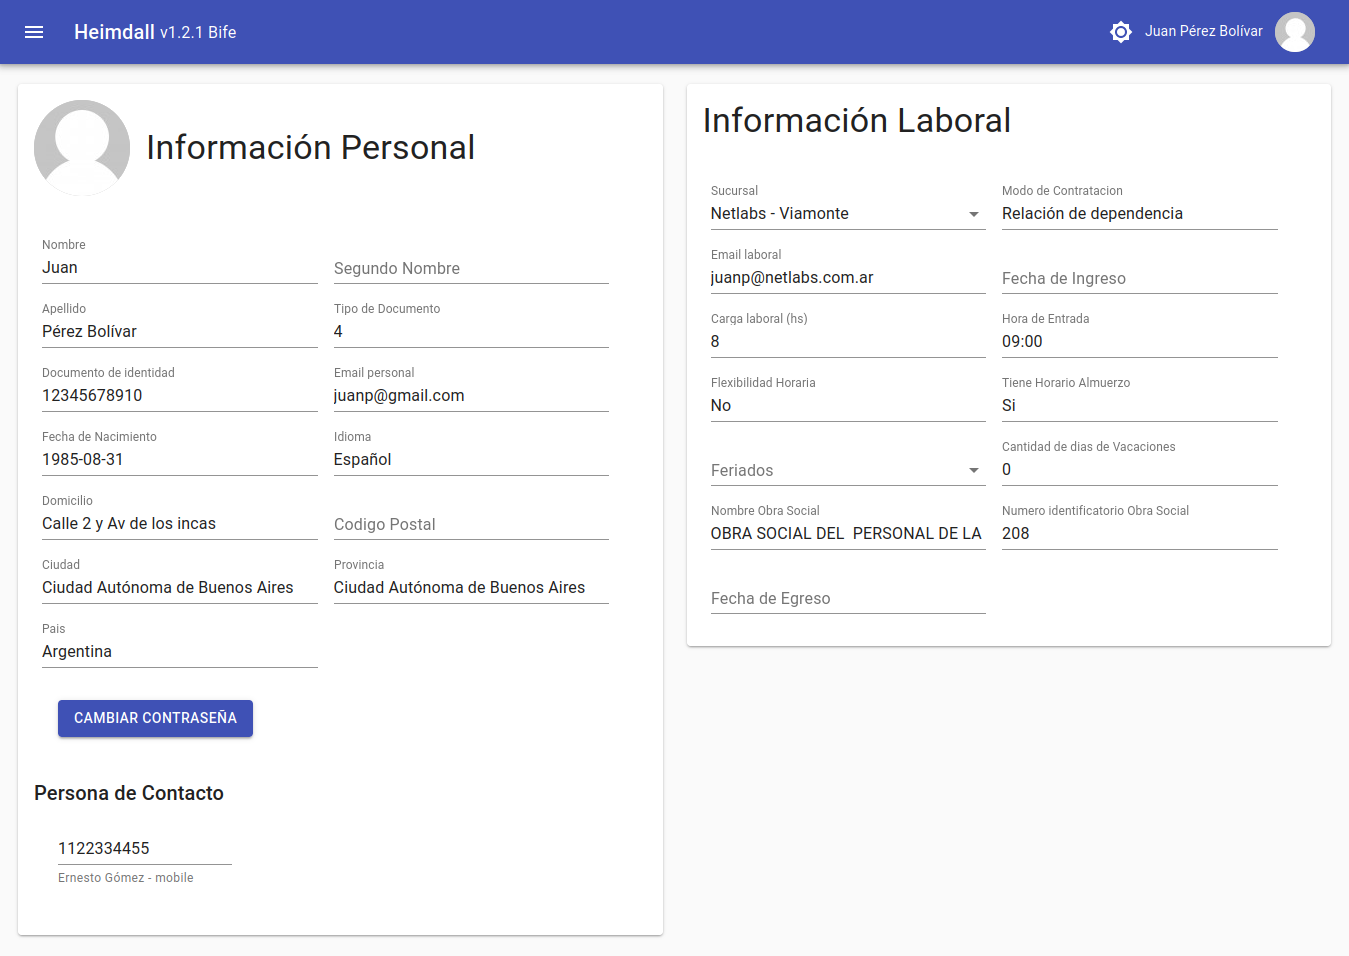
Task: Click the Flexibilidad Horaria field
Action: 847,406
